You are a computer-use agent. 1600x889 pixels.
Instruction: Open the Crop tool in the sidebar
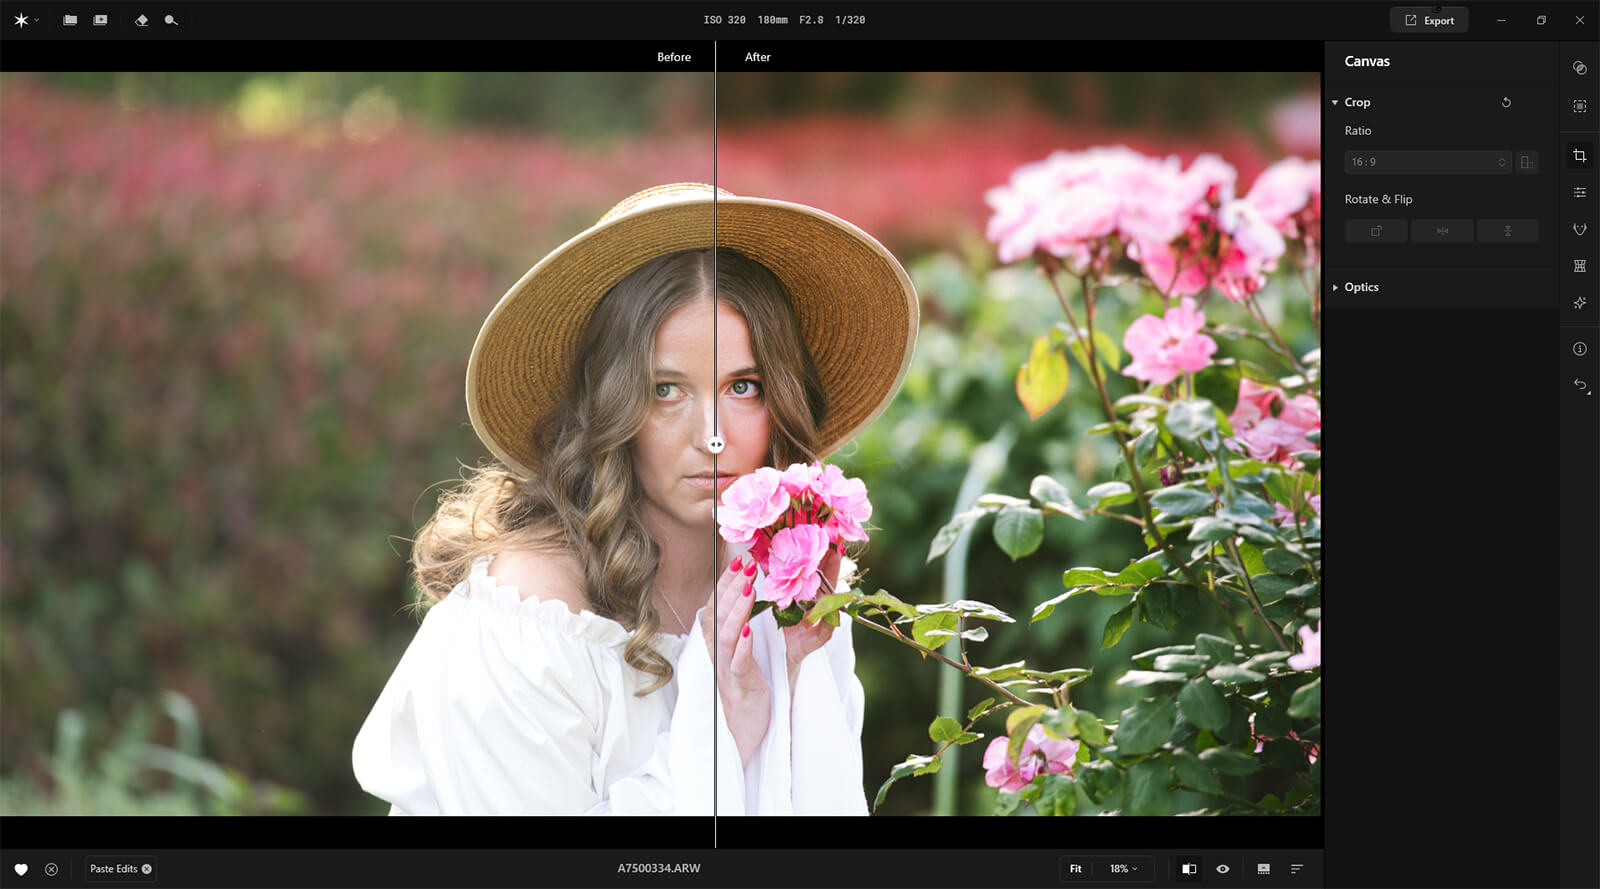1579,156
